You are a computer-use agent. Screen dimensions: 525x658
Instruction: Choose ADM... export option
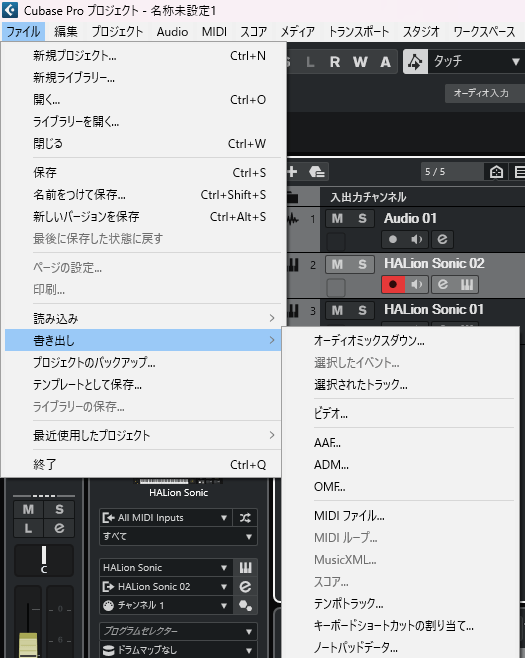pyautogui.click(x=401, y=465)
